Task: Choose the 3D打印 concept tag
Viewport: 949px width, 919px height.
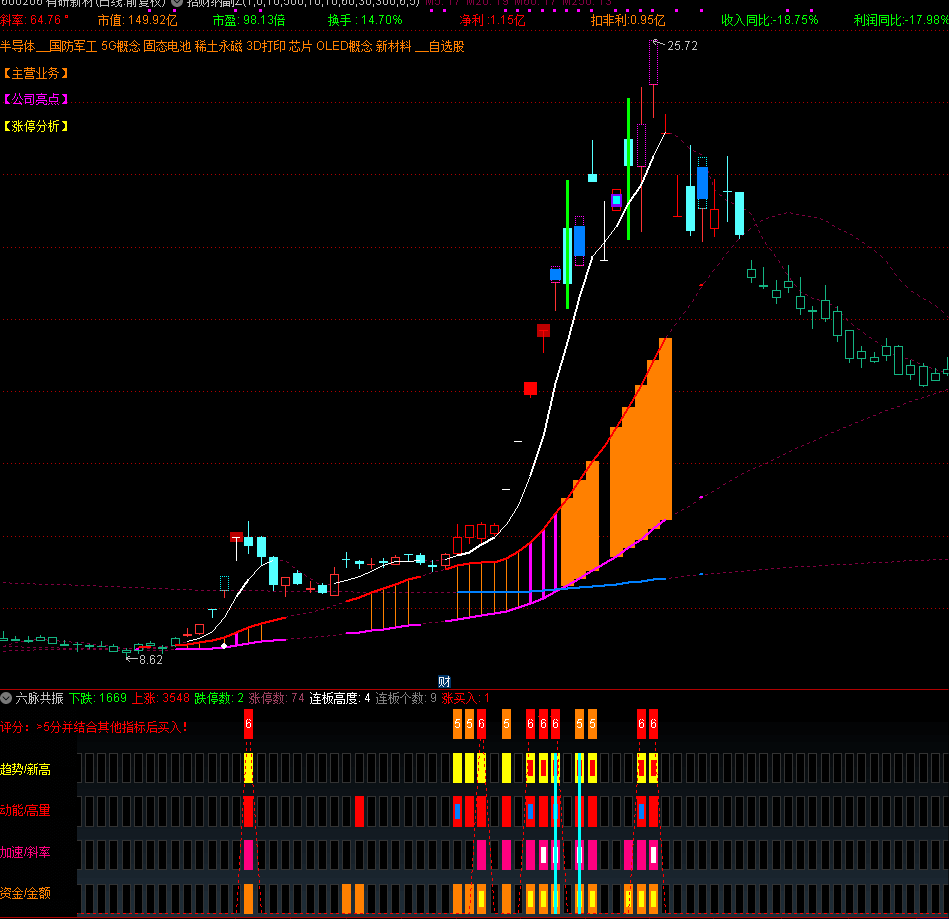Action: coord(265,46)
